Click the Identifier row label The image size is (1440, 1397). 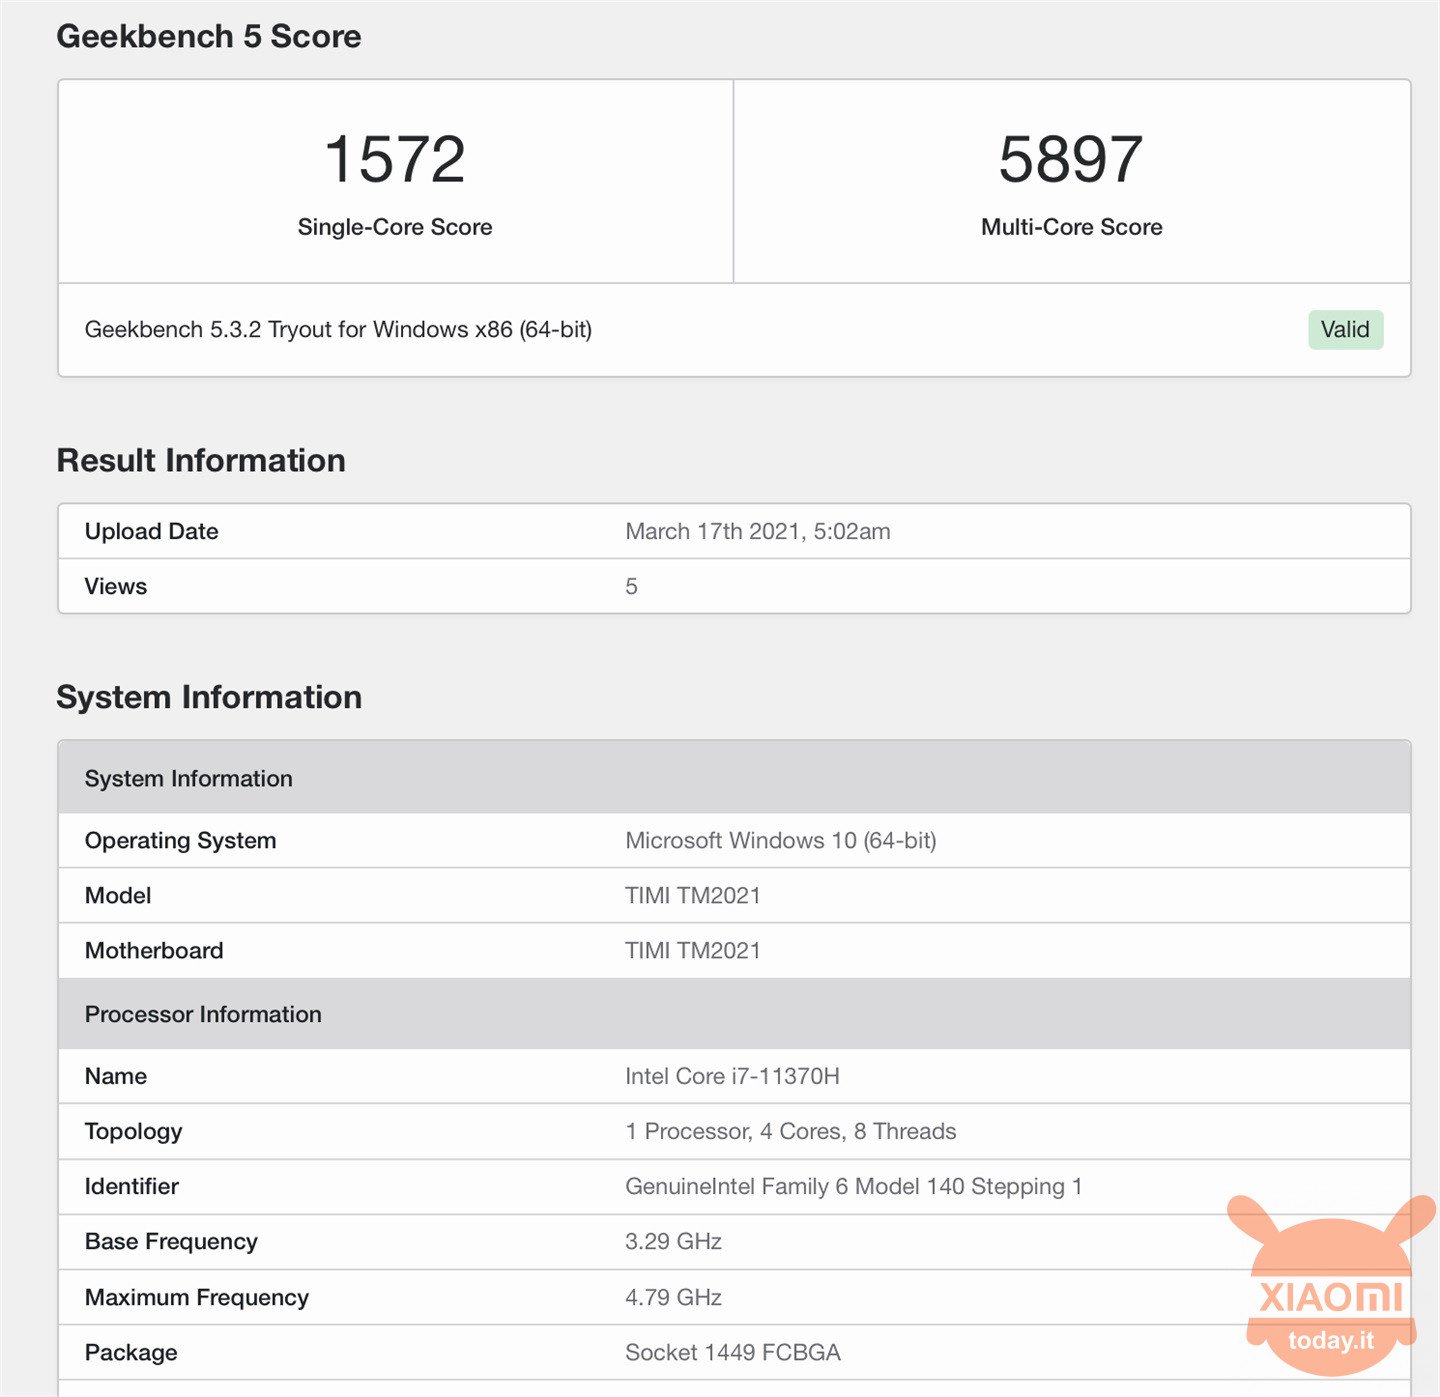click(x=132, y=1186)
